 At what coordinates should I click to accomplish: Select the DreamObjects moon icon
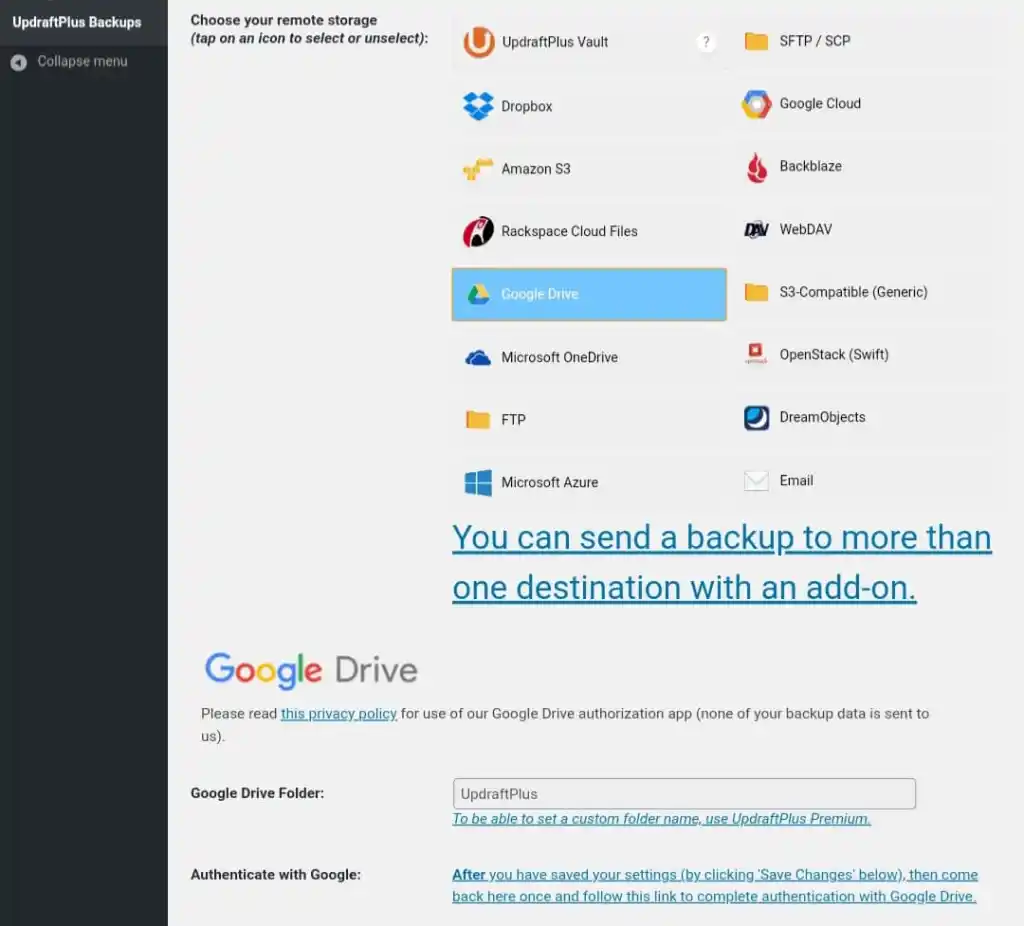point(756,417)
